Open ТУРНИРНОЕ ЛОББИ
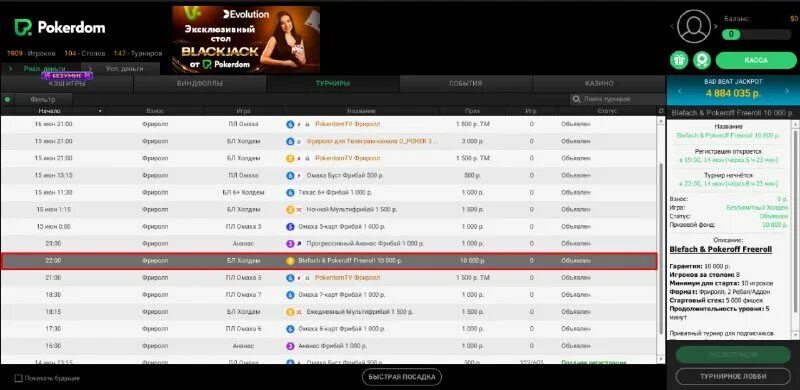This screenshot has height=390, width=800. tap(733, 377)
